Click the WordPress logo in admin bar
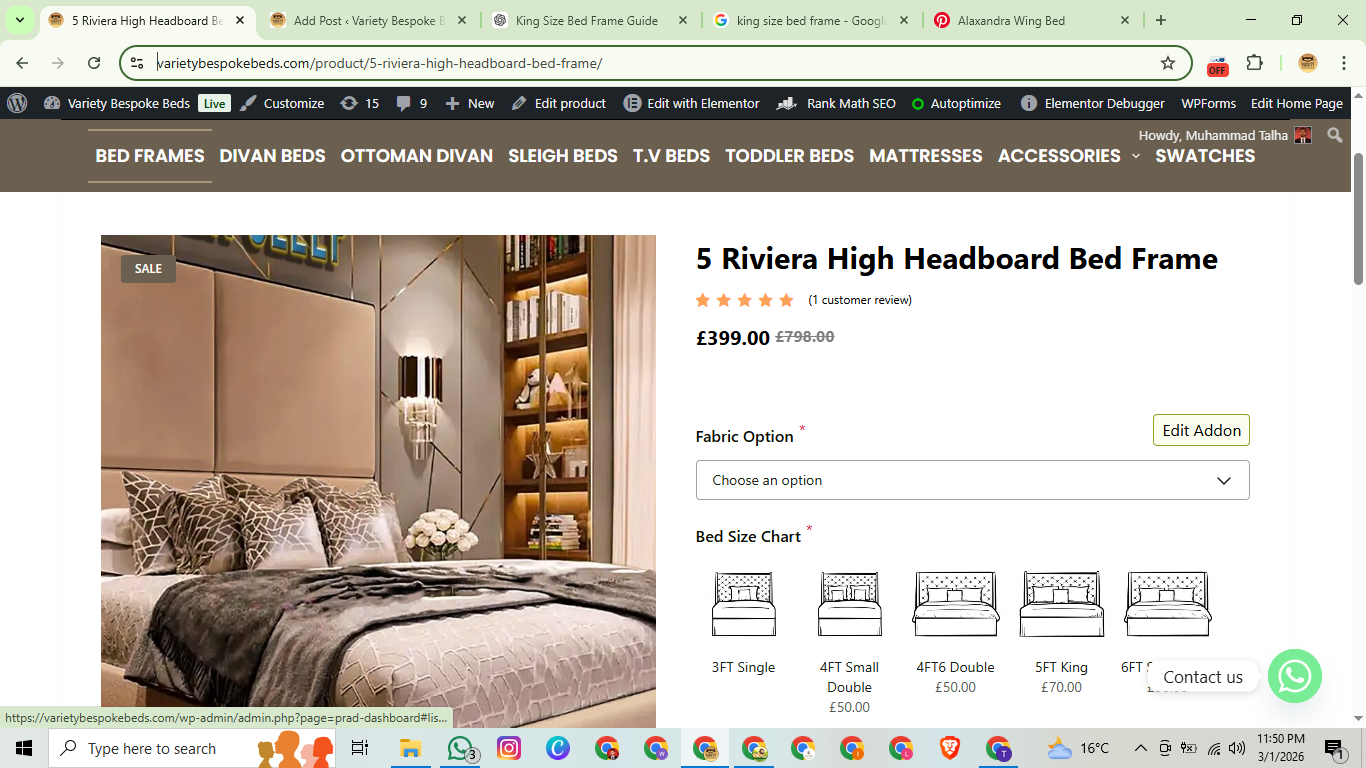Image resolution: width=1366 pixels, height=768 pixels. [17, 103]
